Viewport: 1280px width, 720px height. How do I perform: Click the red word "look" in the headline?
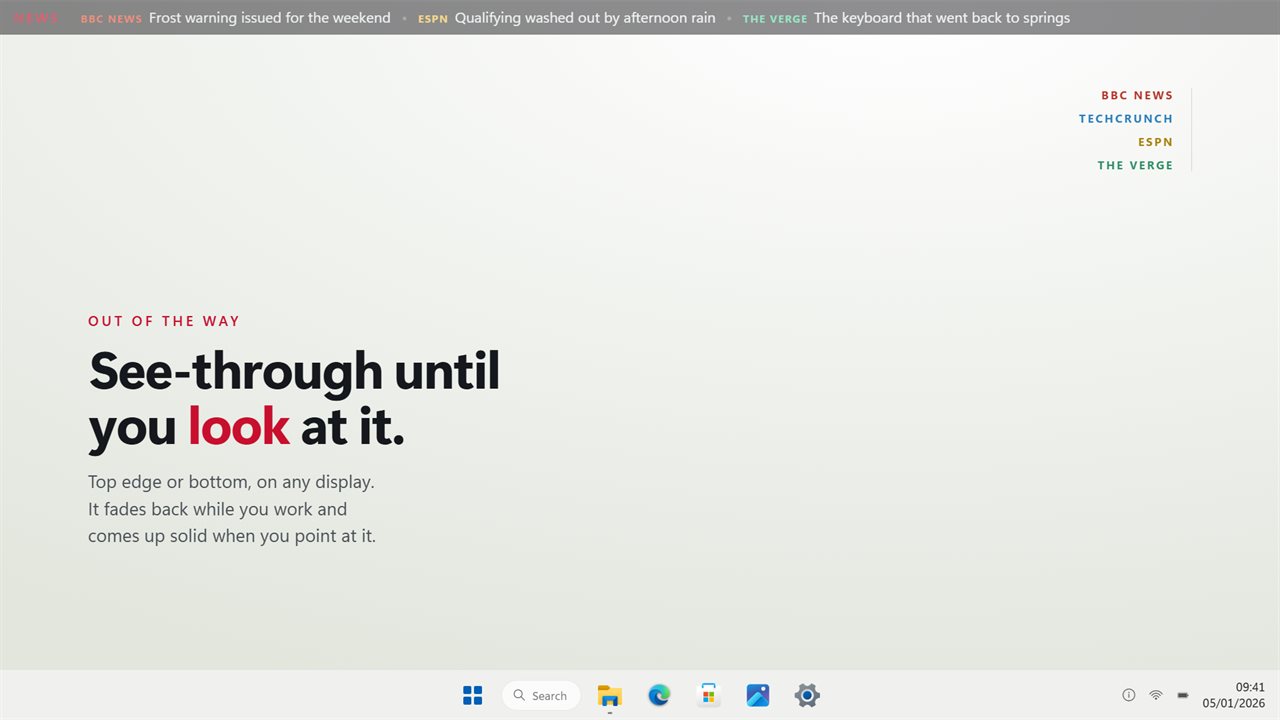[239, 427]
